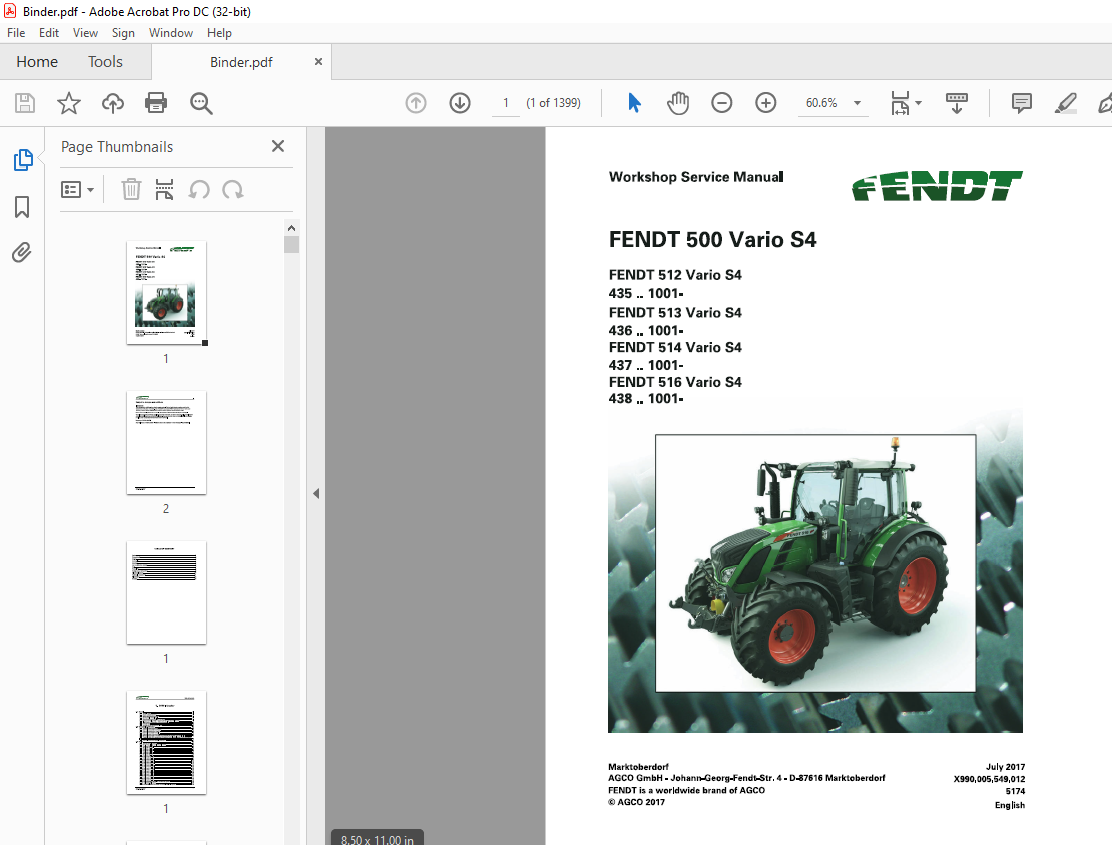This screenshot has width=1112, height=845.
Task: Switch to the Home tab
Action: click(x=37, y=62)
